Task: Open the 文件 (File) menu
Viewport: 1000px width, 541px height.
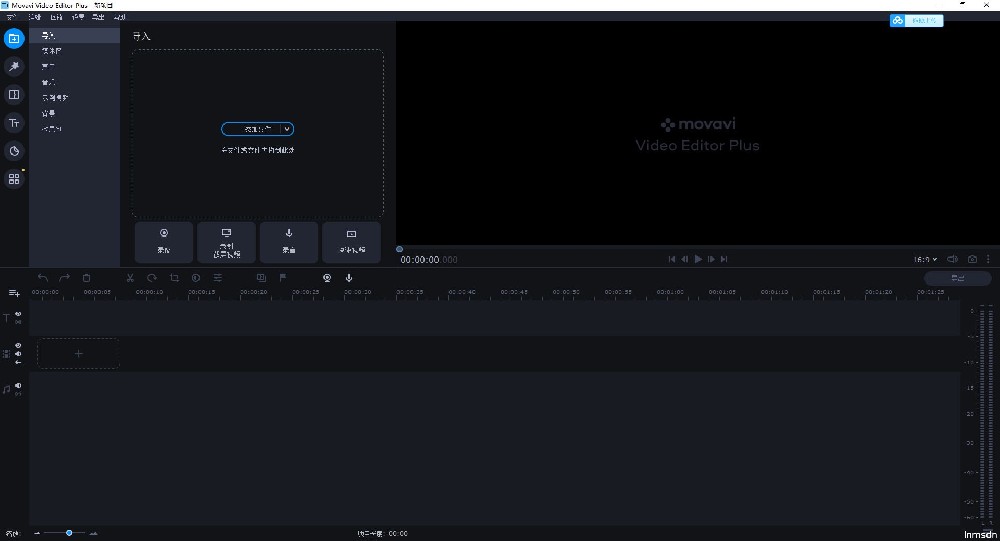Action: click(x=11, y=17)
